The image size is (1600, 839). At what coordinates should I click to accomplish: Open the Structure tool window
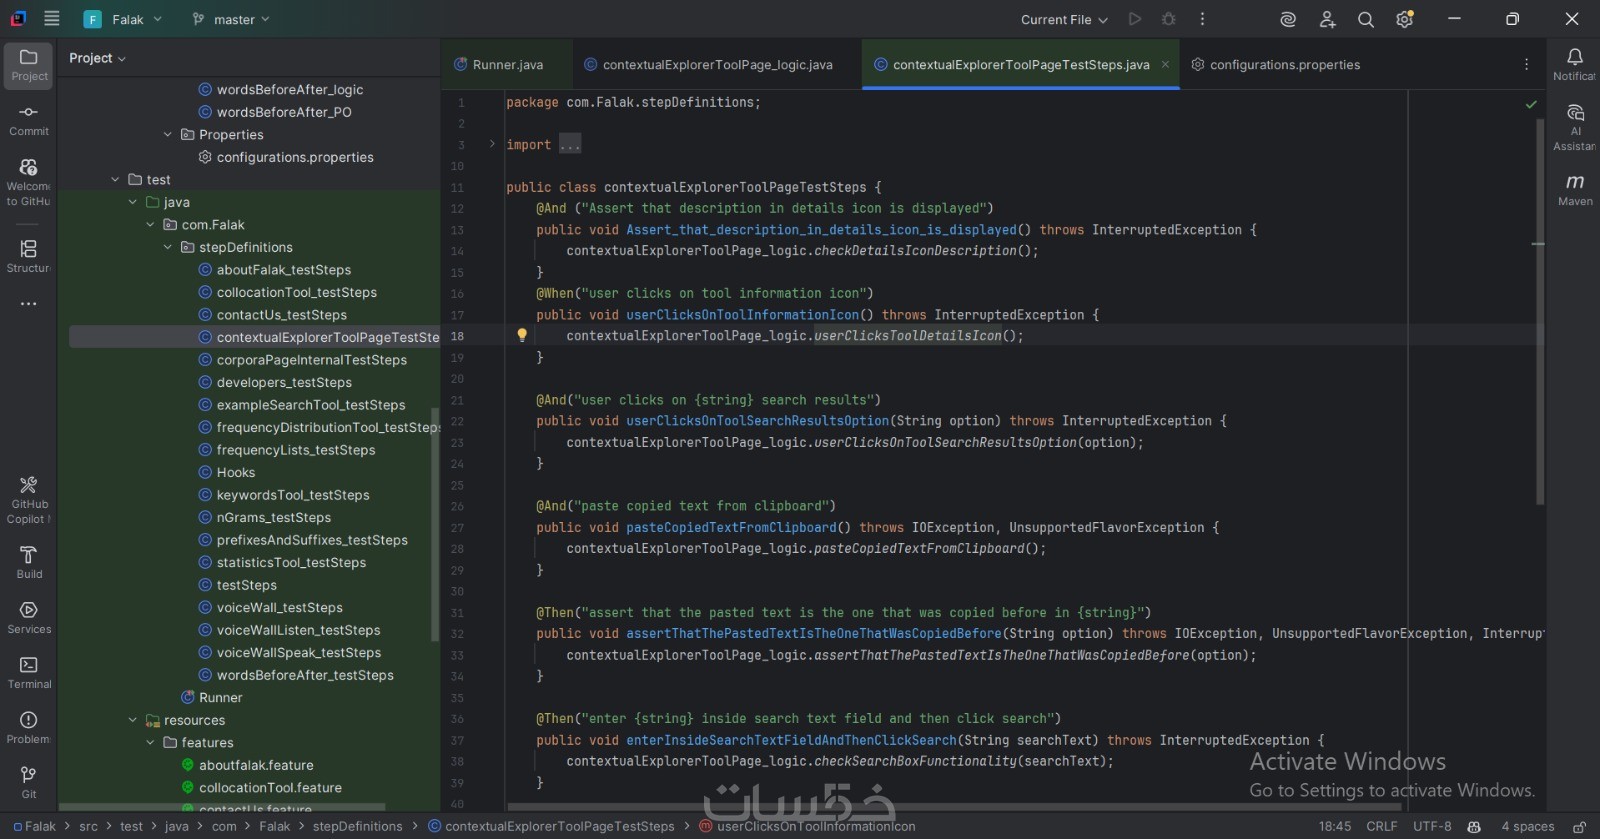28,255
